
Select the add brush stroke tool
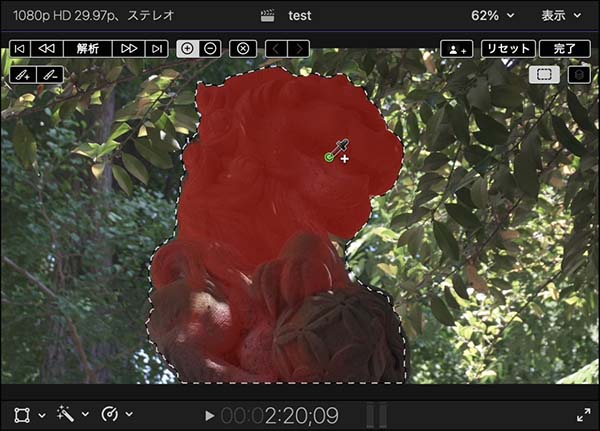[x=23, y=75]
